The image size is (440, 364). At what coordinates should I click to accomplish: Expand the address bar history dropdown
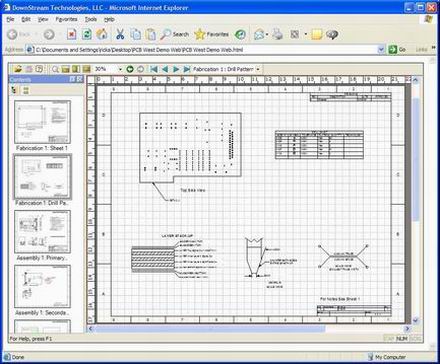coord(381,50)
